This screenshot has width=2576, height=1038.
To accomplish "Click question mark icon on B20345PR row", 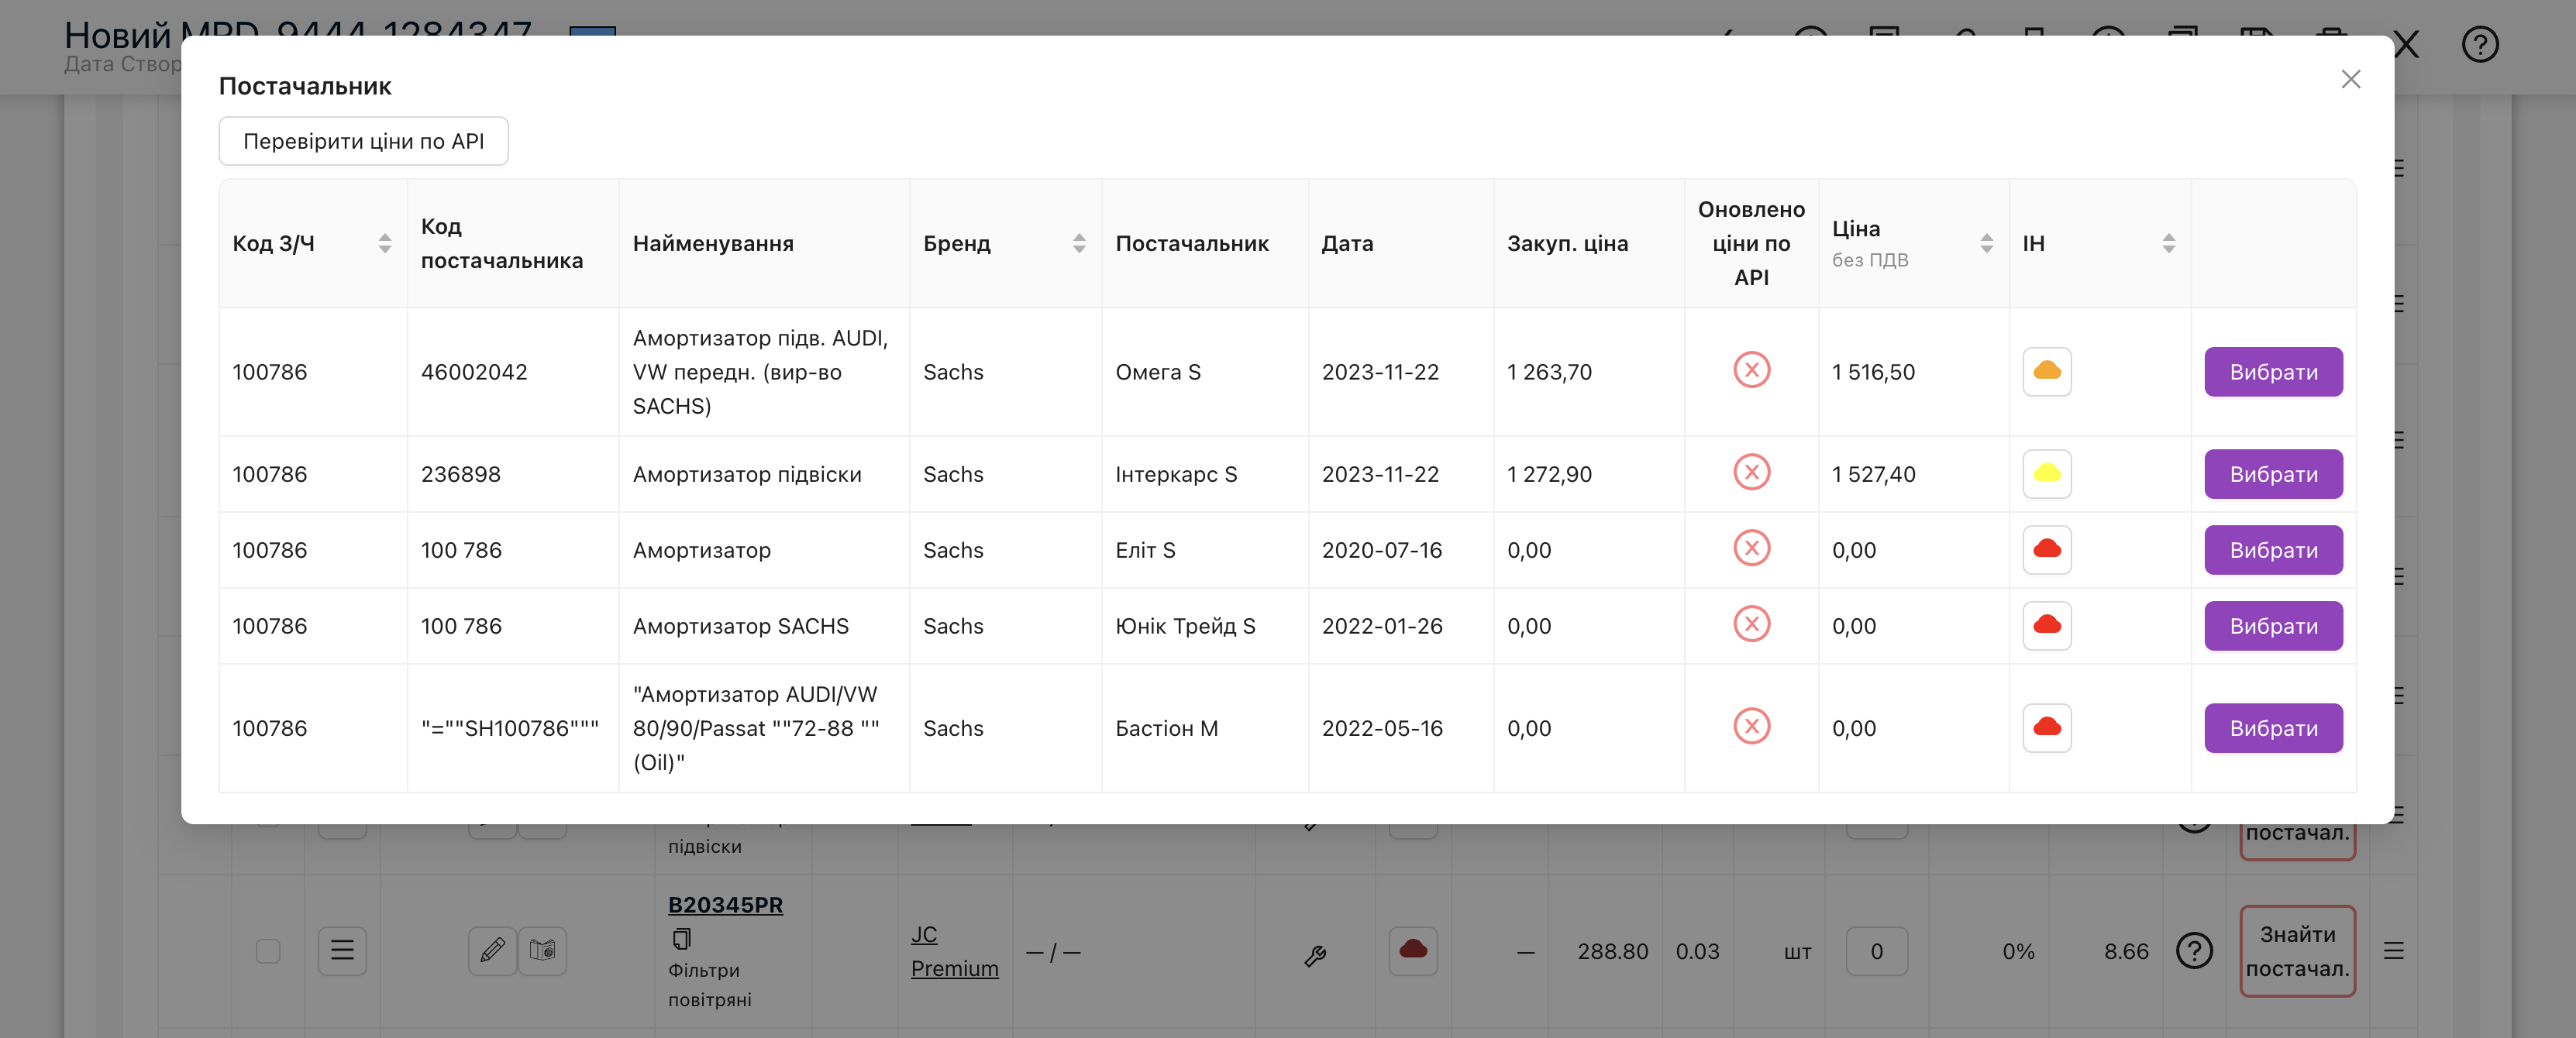I will pos(2194,951).
